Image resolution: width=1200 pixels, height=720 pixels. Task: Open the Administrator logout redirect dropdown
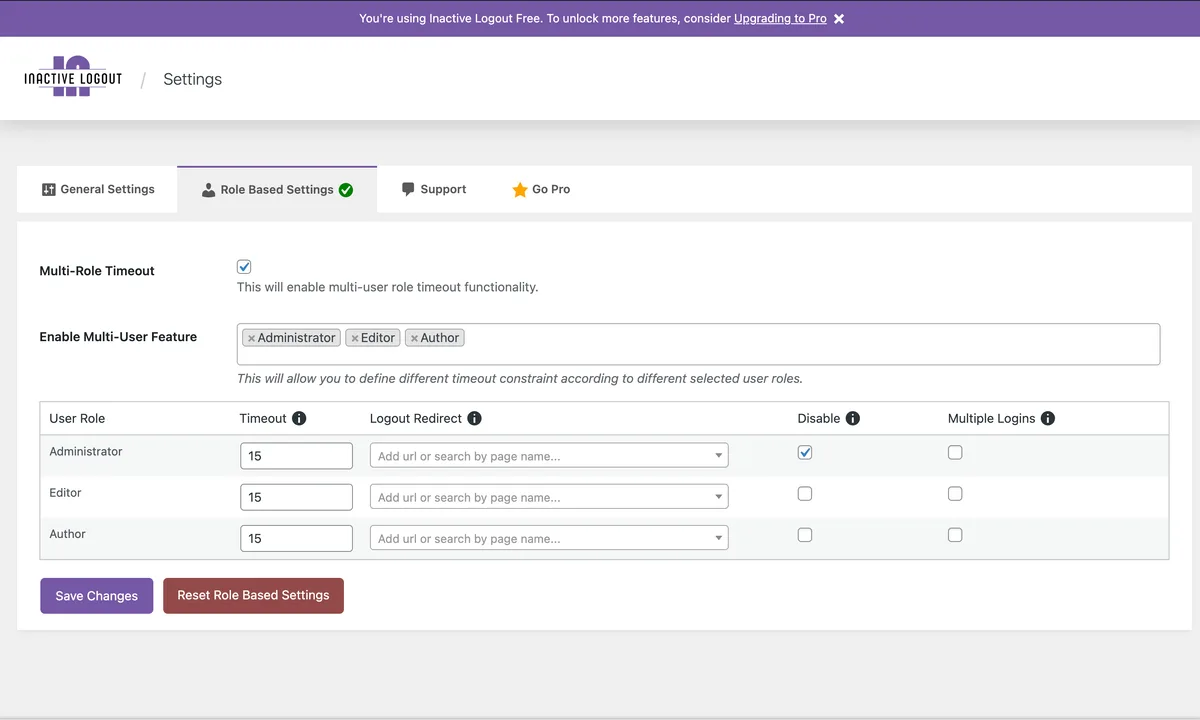pos(549,456)
